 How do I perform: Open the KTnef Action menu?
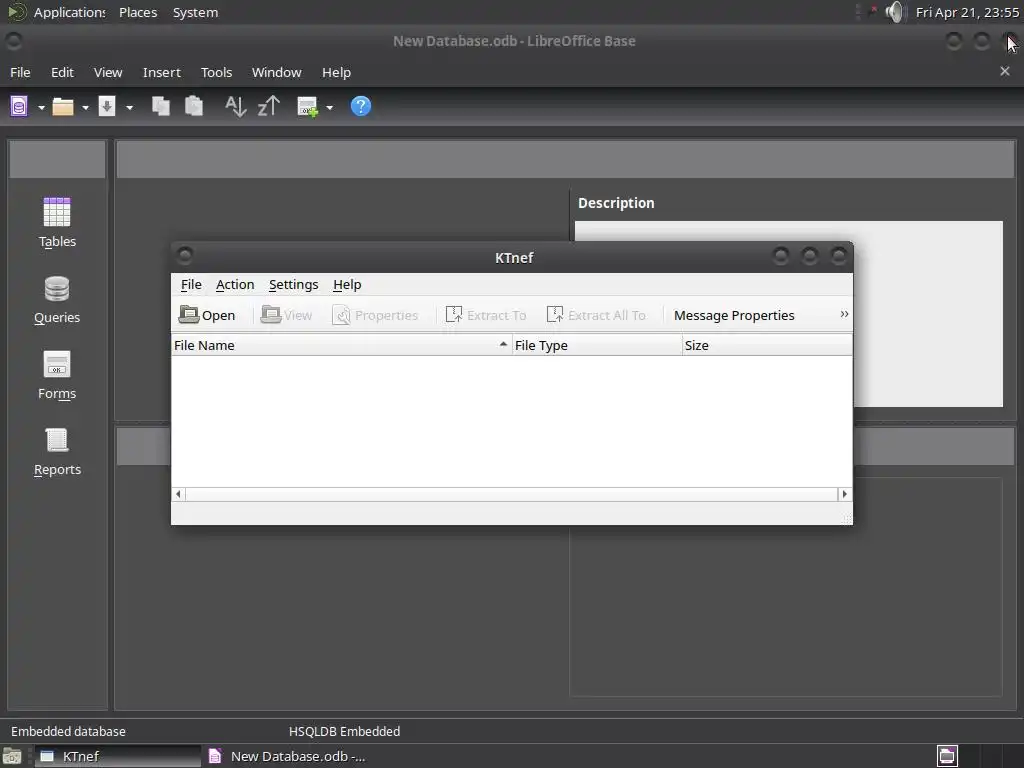(234, 285)
